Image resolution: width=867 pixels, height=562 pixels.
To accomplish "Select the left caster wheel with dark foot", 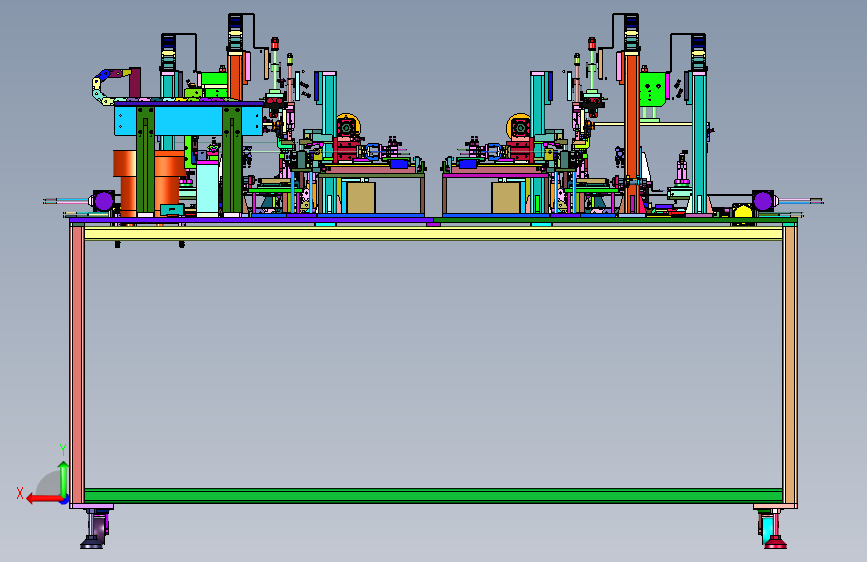I will pyautogui.click(x=95, y=529).
